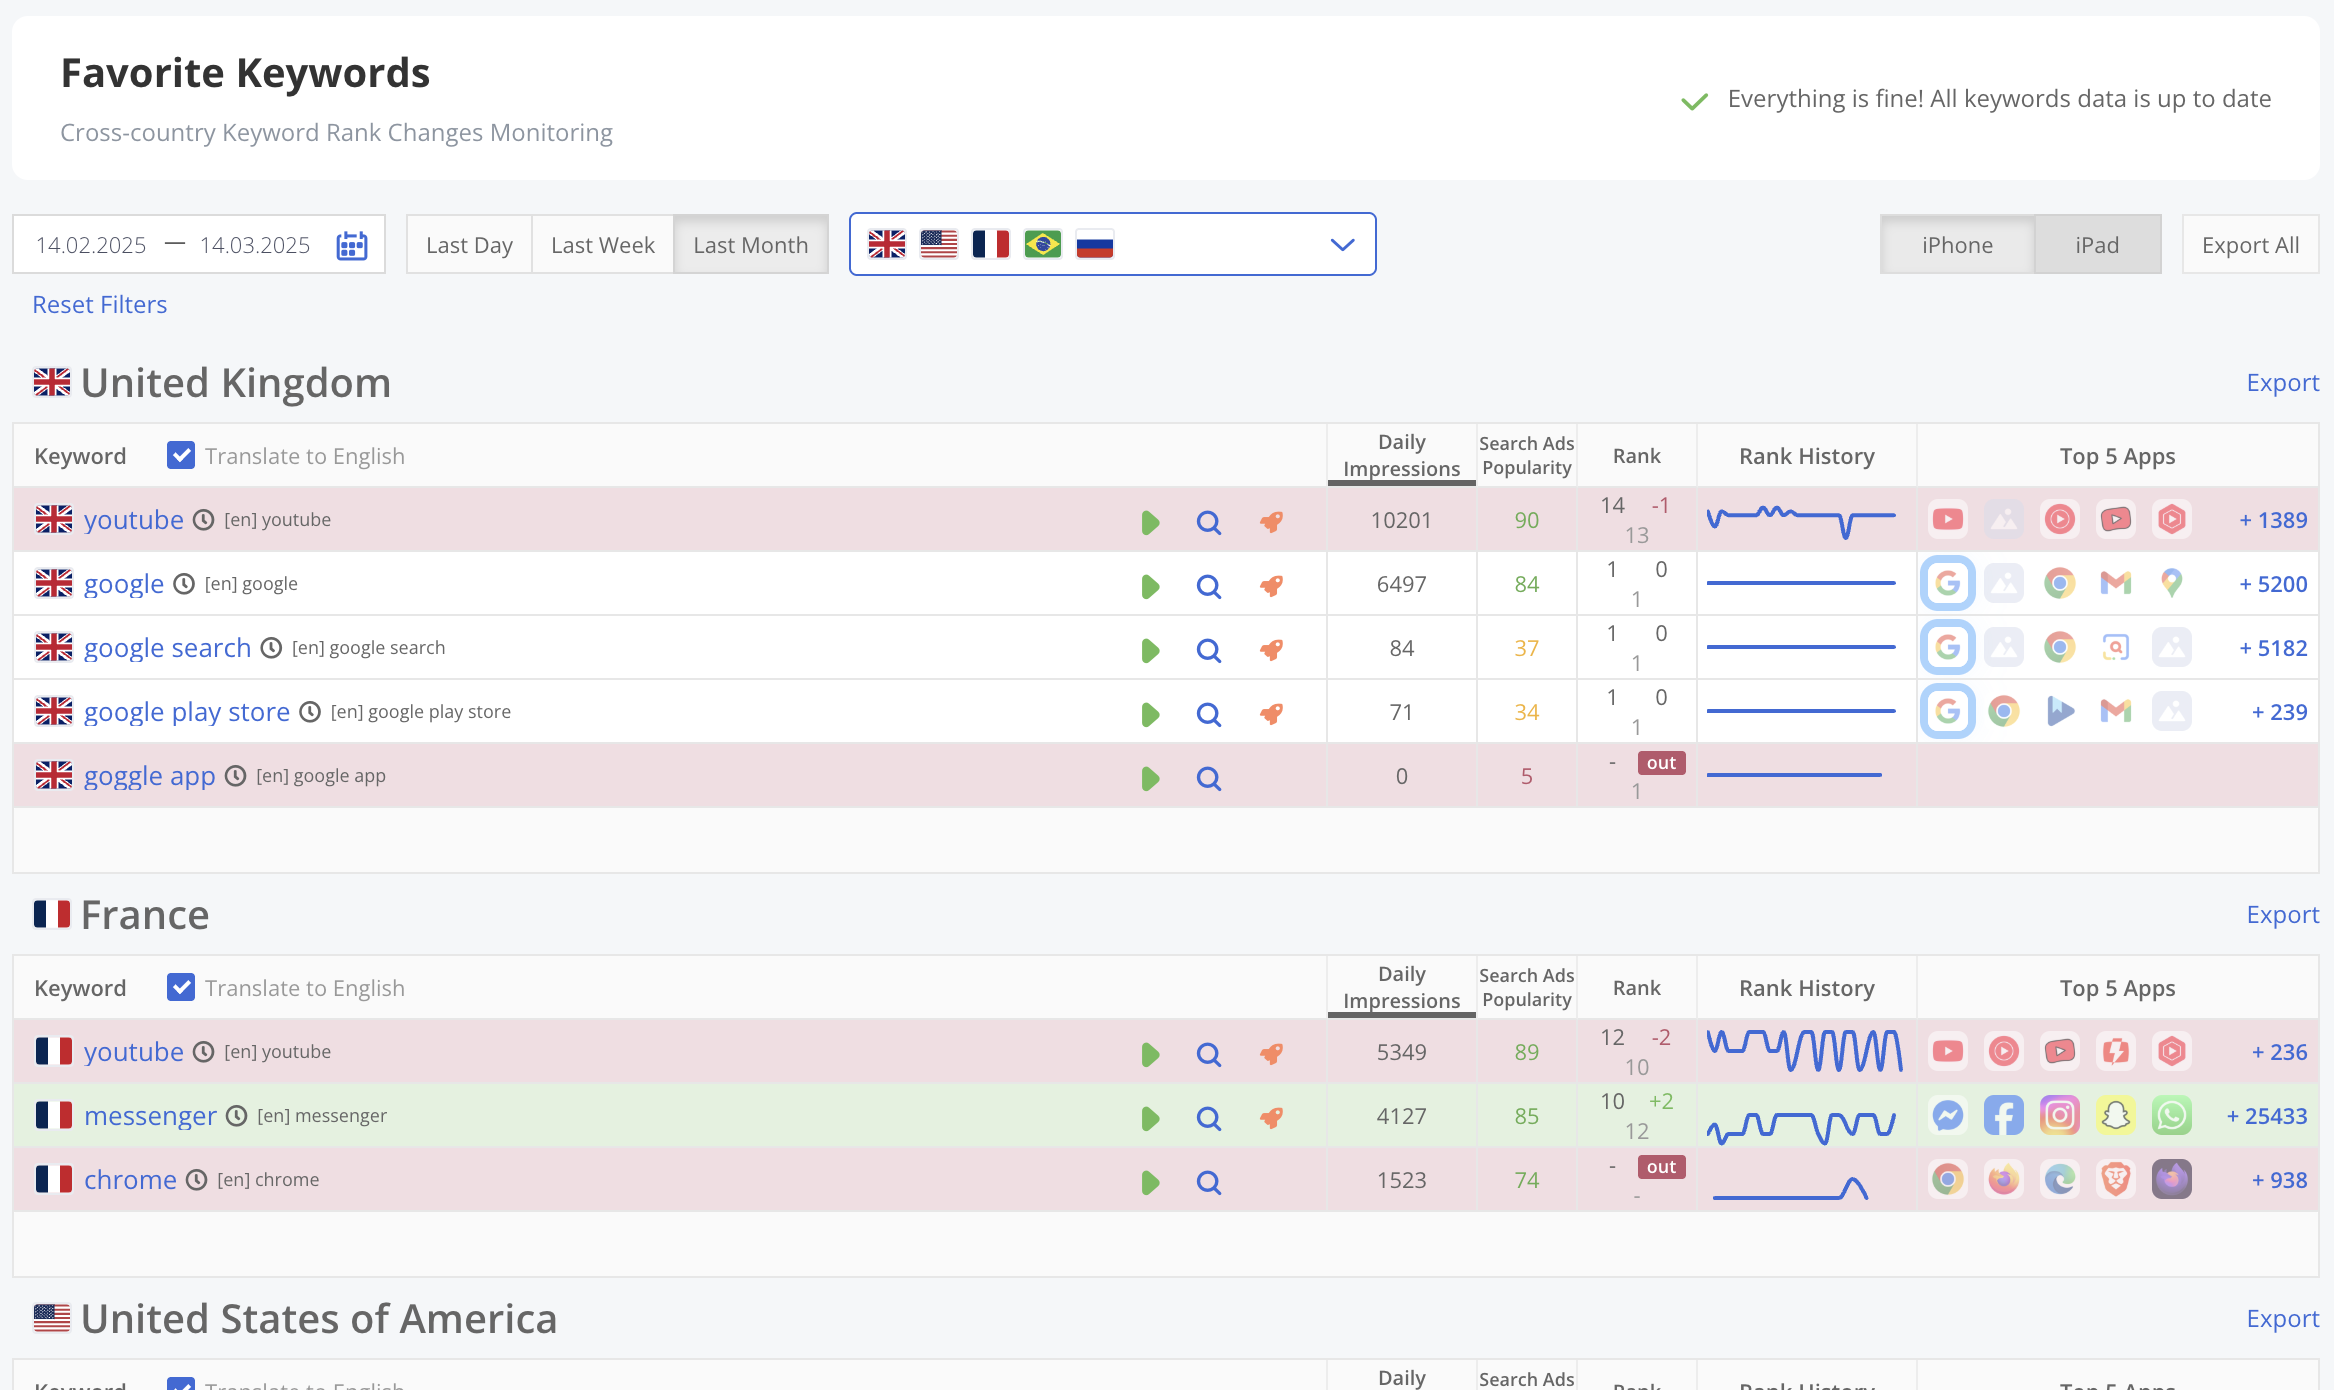Open the Facebook app icon in messenger row

coord(2003,1115)
